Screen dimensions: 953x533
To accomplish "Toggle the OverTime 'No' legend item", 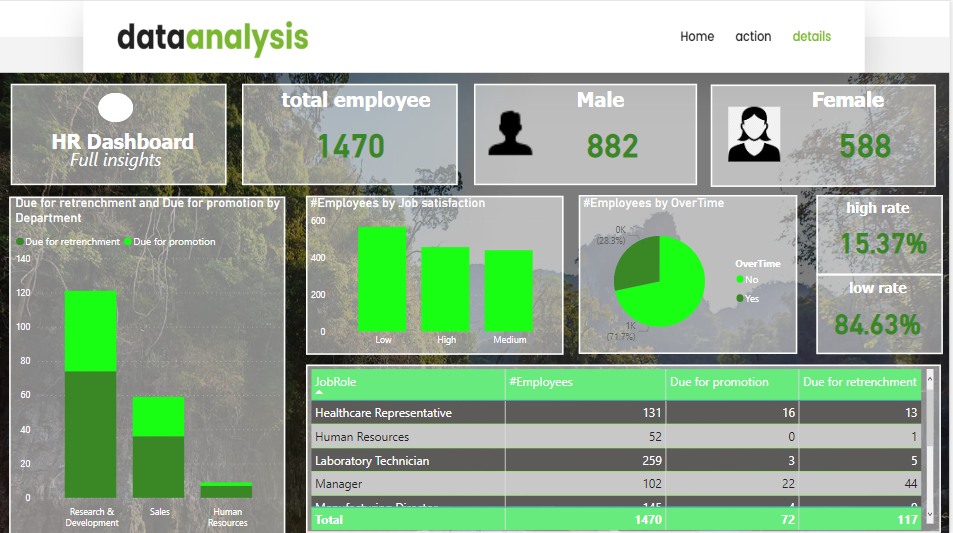I will 740,280.
